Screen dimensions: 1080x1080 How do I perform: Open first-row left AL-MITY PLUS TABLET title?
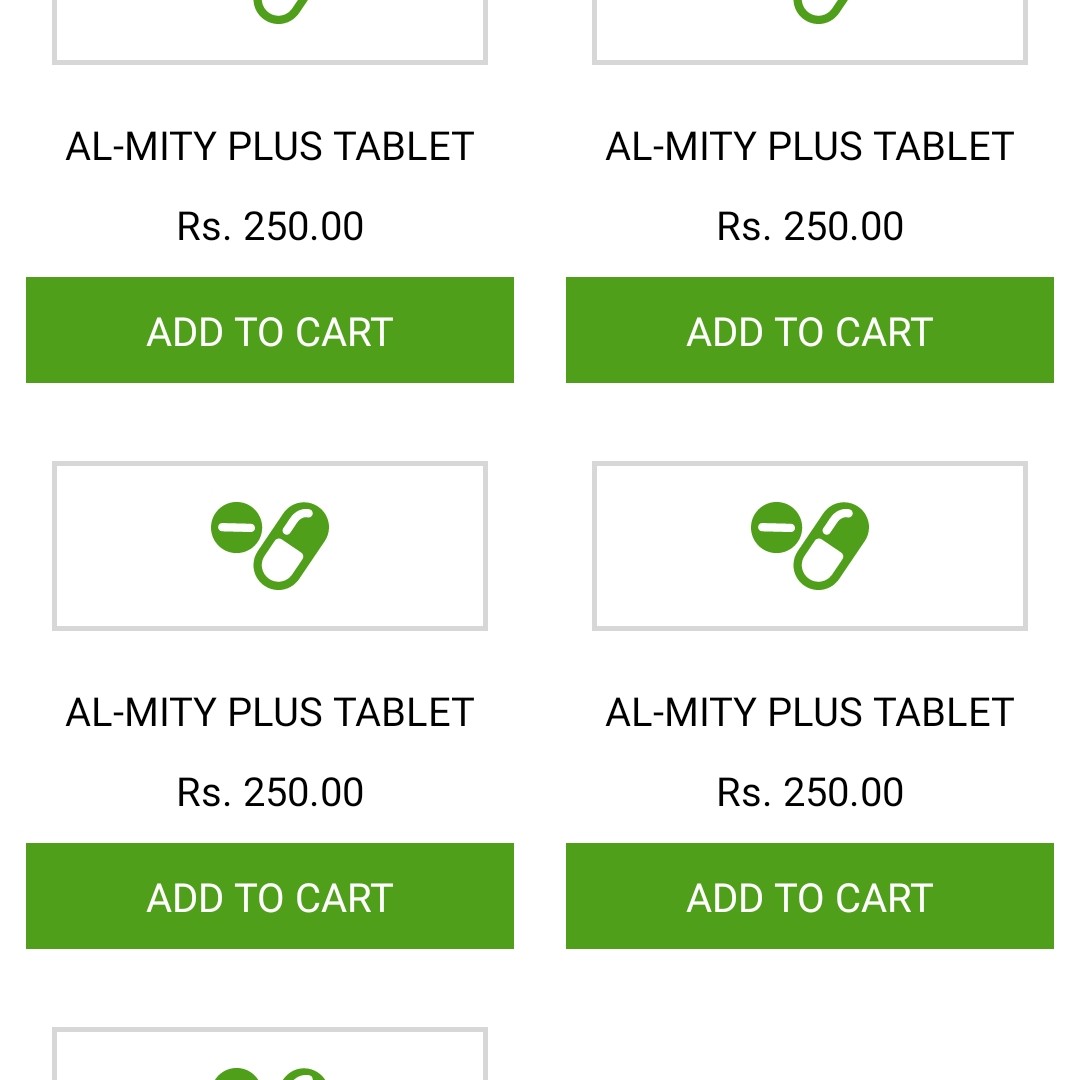(x=270, y=147)
